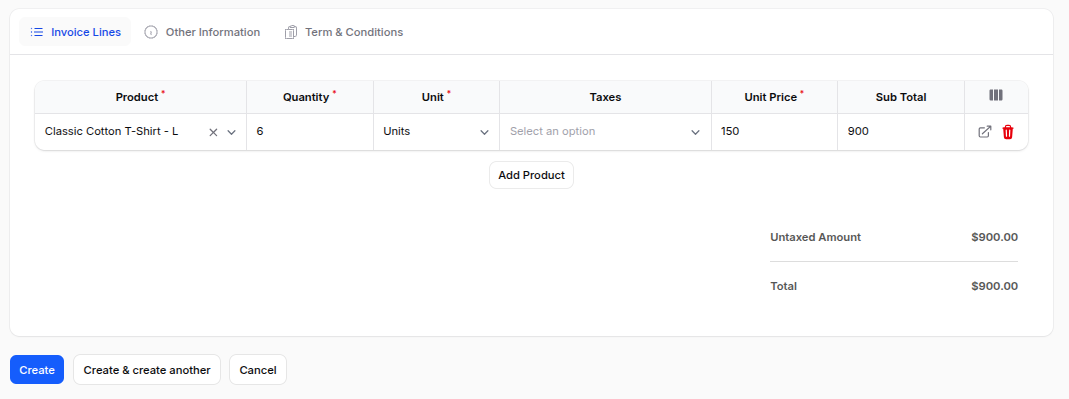Expand the Product dropdown chevron
1069x399 pixels.
231,132
